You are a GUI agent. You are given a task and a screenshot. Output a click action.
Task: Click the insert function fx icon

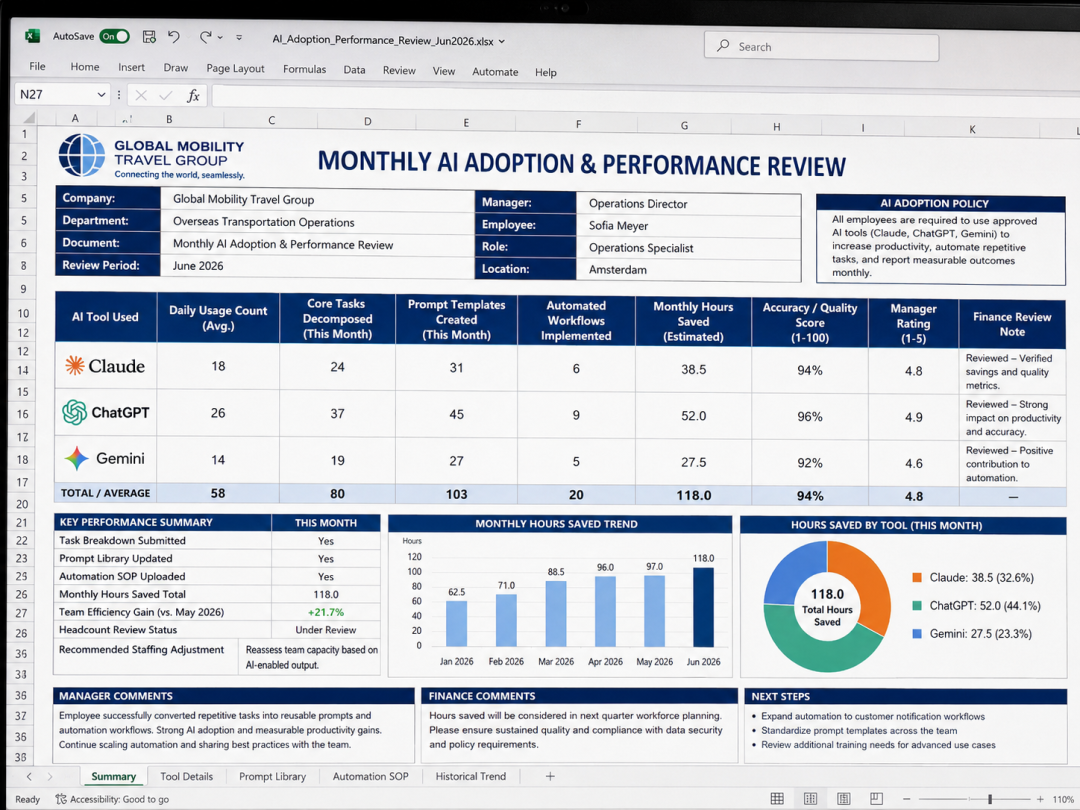click(x=194, y=96)
